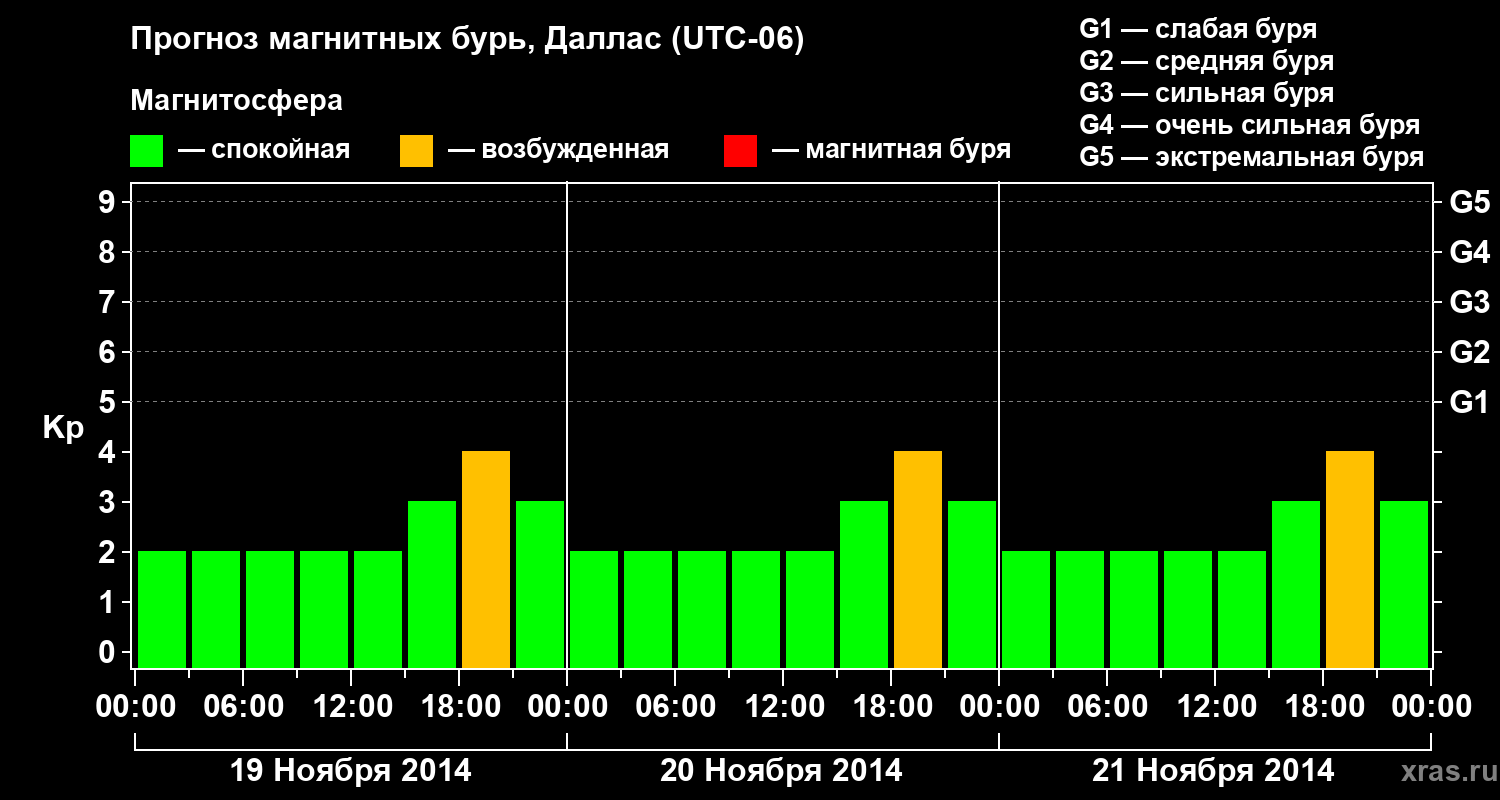This screenshot has height=800, width=1500.
Task: Click the leftmost '00:00' time label
Action: [x=136, y=707]
